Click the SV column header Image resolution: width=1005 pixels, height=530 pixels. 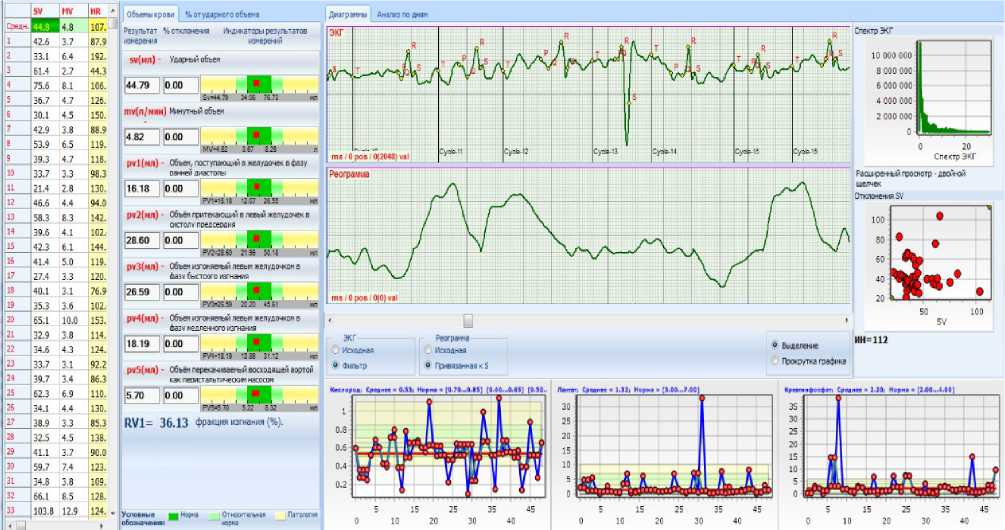tap(44, 12)
